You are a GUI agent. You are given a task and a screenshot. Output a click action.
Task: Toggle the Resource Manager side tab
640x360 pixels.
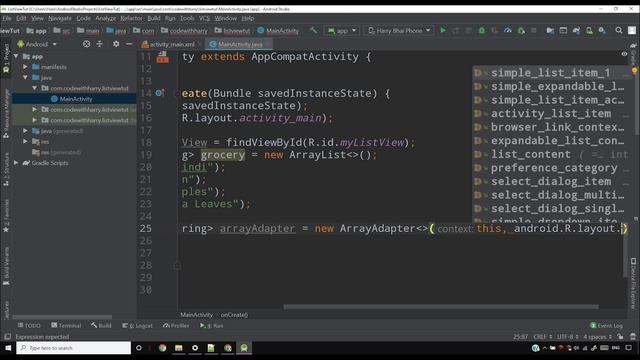[6, 113]
